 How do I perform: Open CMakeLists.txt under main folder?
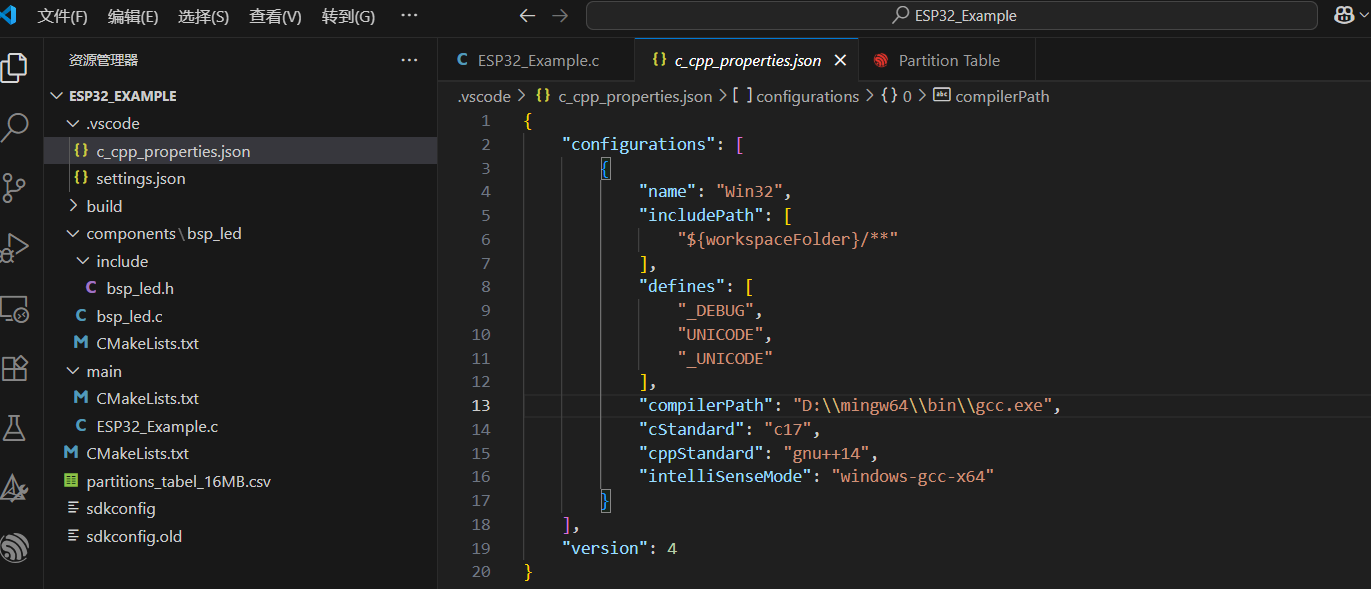[240, 398]
